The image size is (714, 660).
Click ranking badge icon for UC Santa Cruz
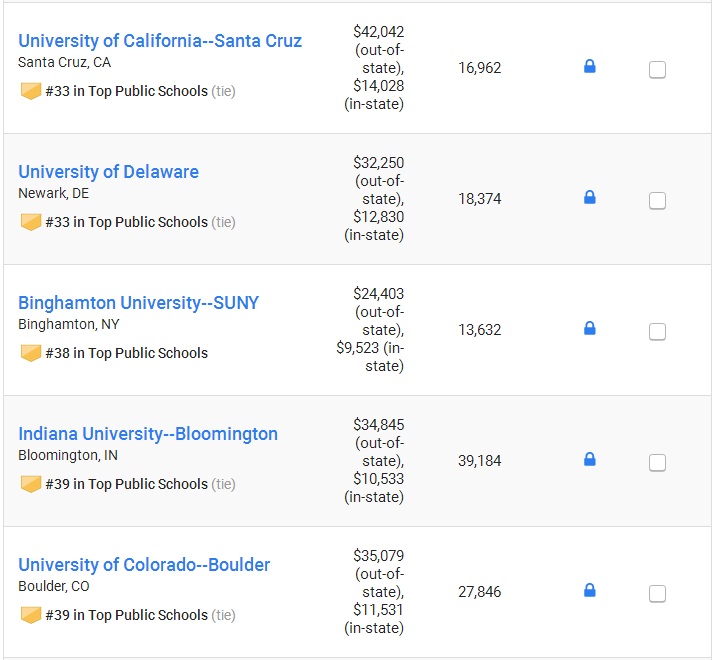pyautogui.click(x=31, y=91)
